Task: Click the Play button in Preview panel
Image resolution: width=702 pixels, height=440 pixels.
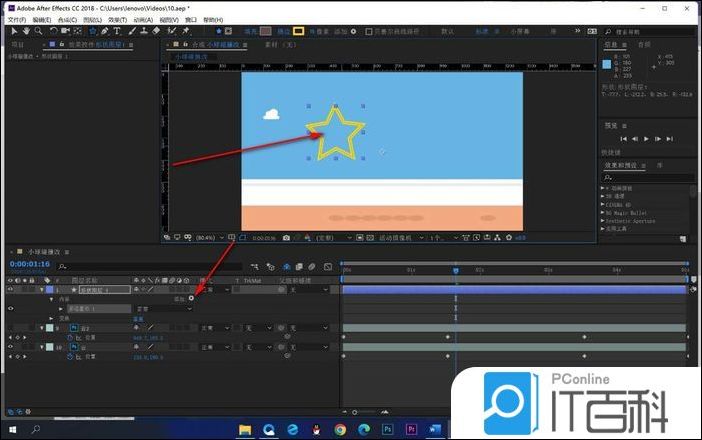Action: 646,138
